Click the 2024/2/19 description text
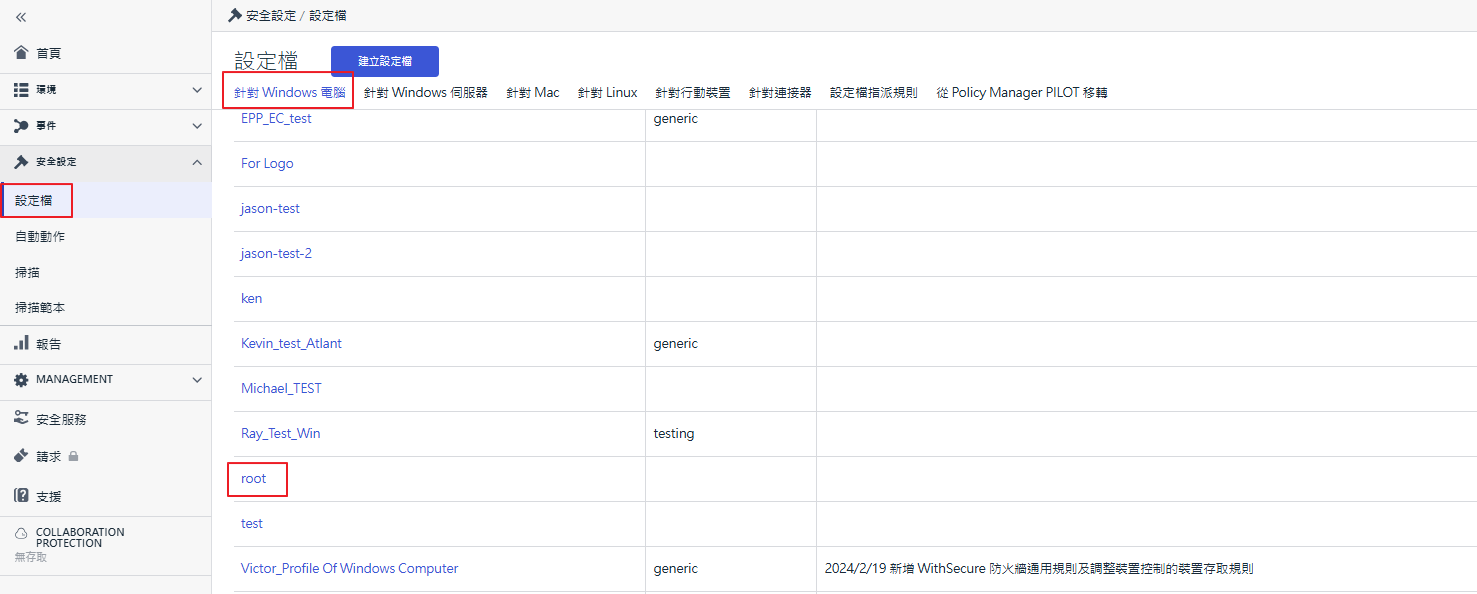 tap(1039, 568)
